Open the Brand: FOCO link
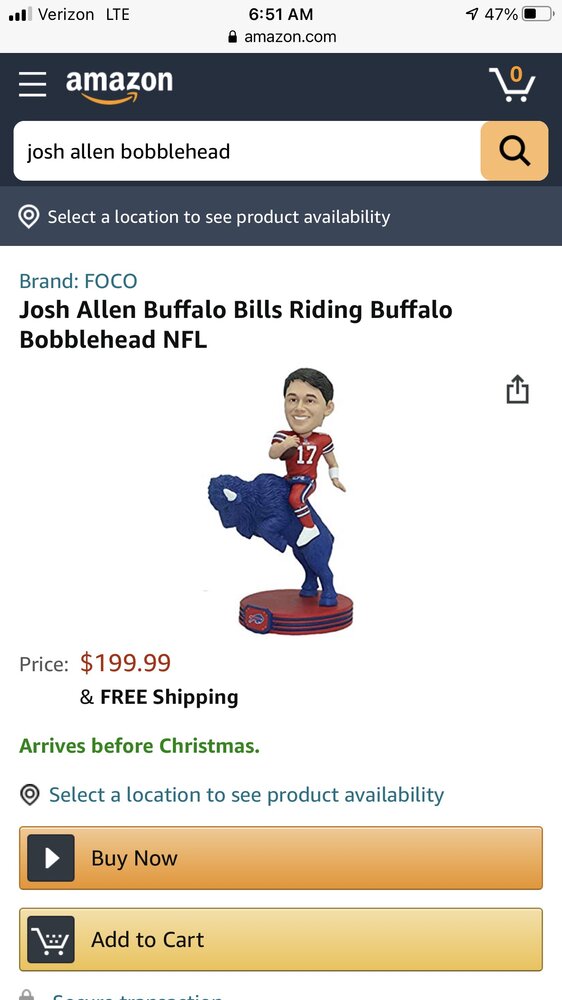Viewport: 562px width, 1000px height. [78, 281]
